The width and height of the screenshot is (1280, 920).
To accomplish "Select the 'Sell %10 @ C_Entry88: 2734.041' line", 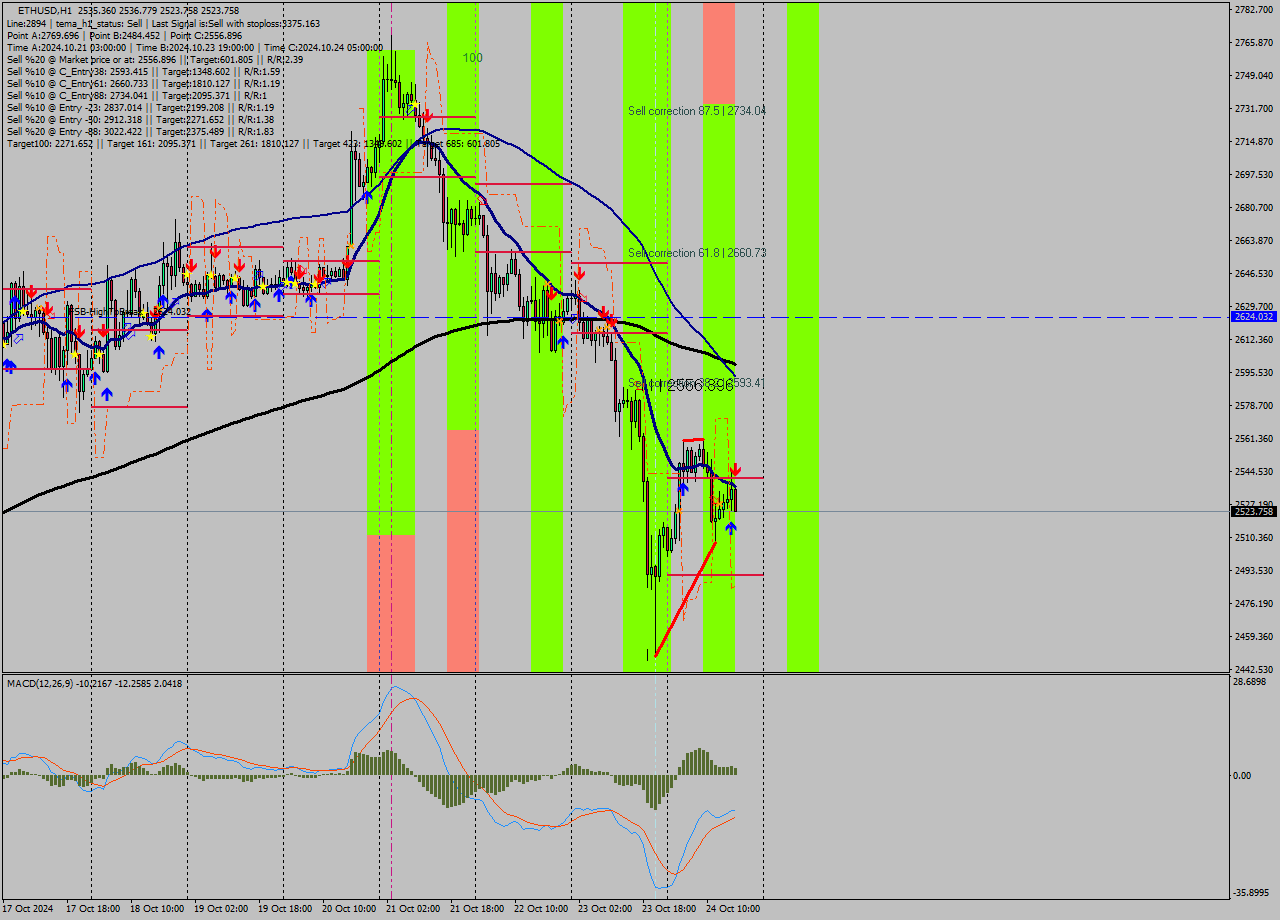I will 135,95.
